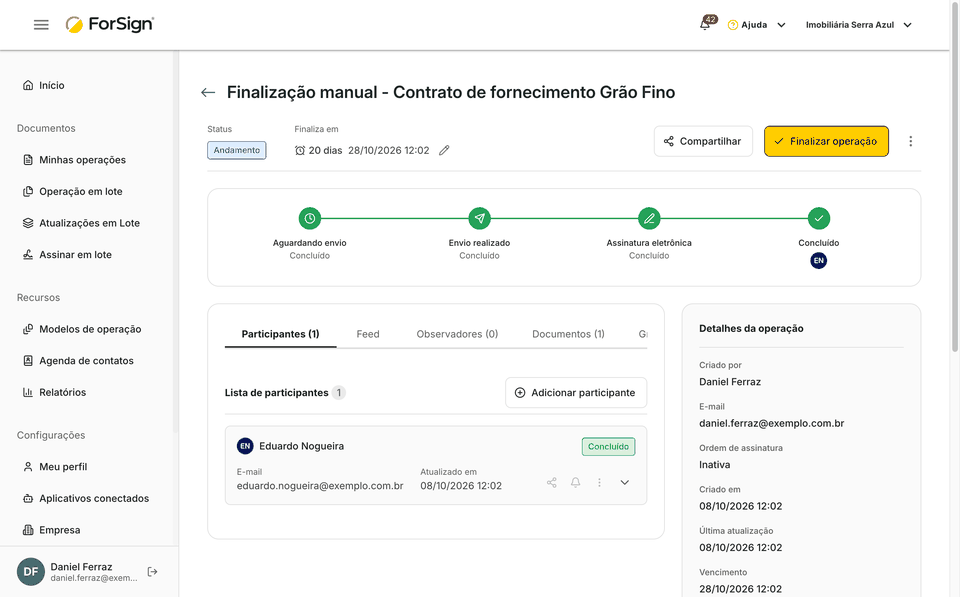This screenshot has width=960, height=597.
Task: Switch to Observadores (0) tab
Action: [457, 334]
